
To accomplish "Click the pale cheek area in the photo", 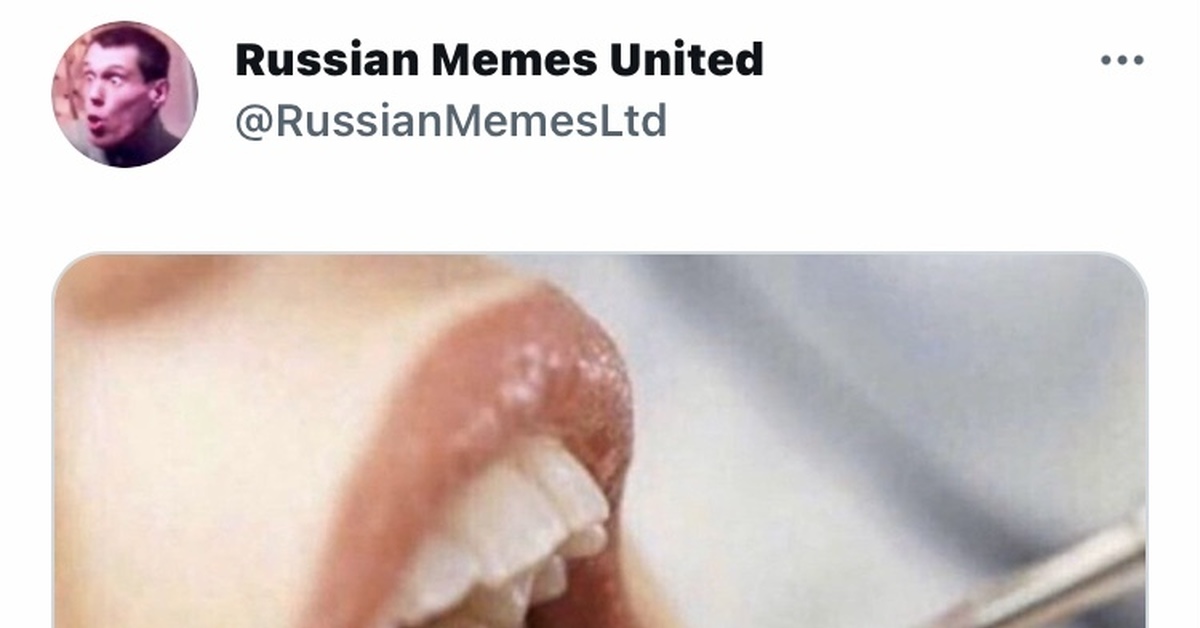I will [x=190, y=450].
